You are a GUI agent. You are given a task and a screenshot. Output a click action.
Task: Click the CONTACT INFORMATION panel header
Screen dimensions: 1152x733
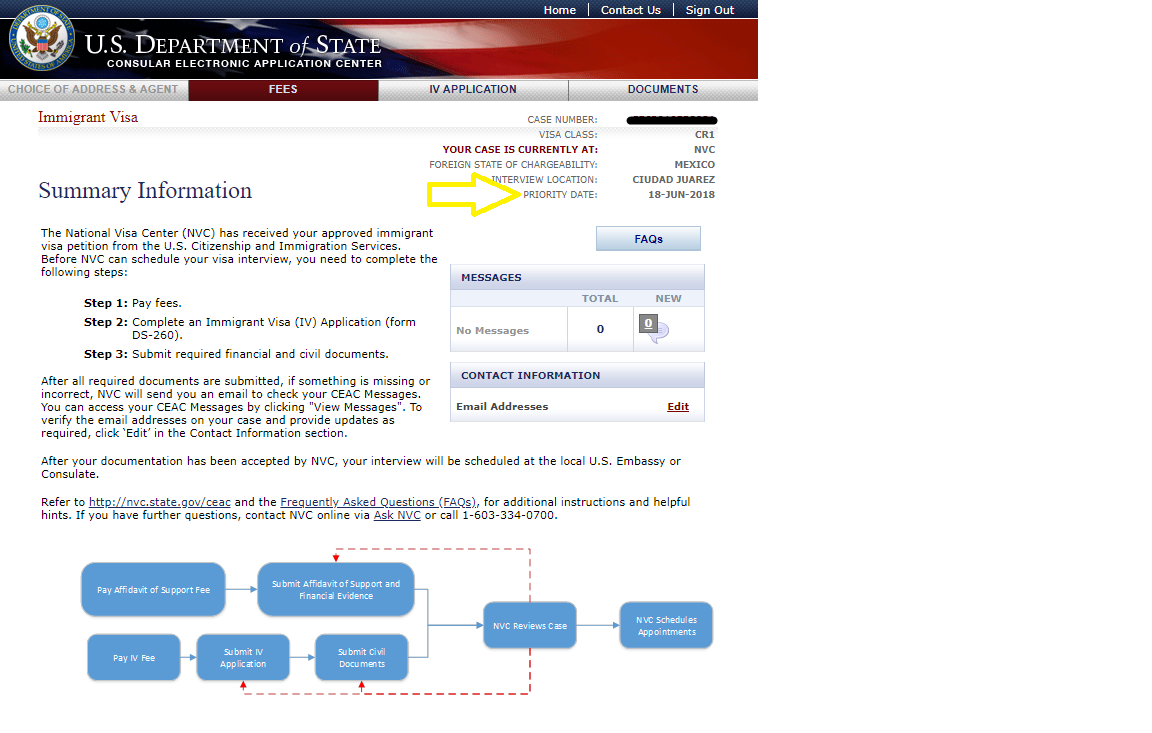(x=577, y=375)
